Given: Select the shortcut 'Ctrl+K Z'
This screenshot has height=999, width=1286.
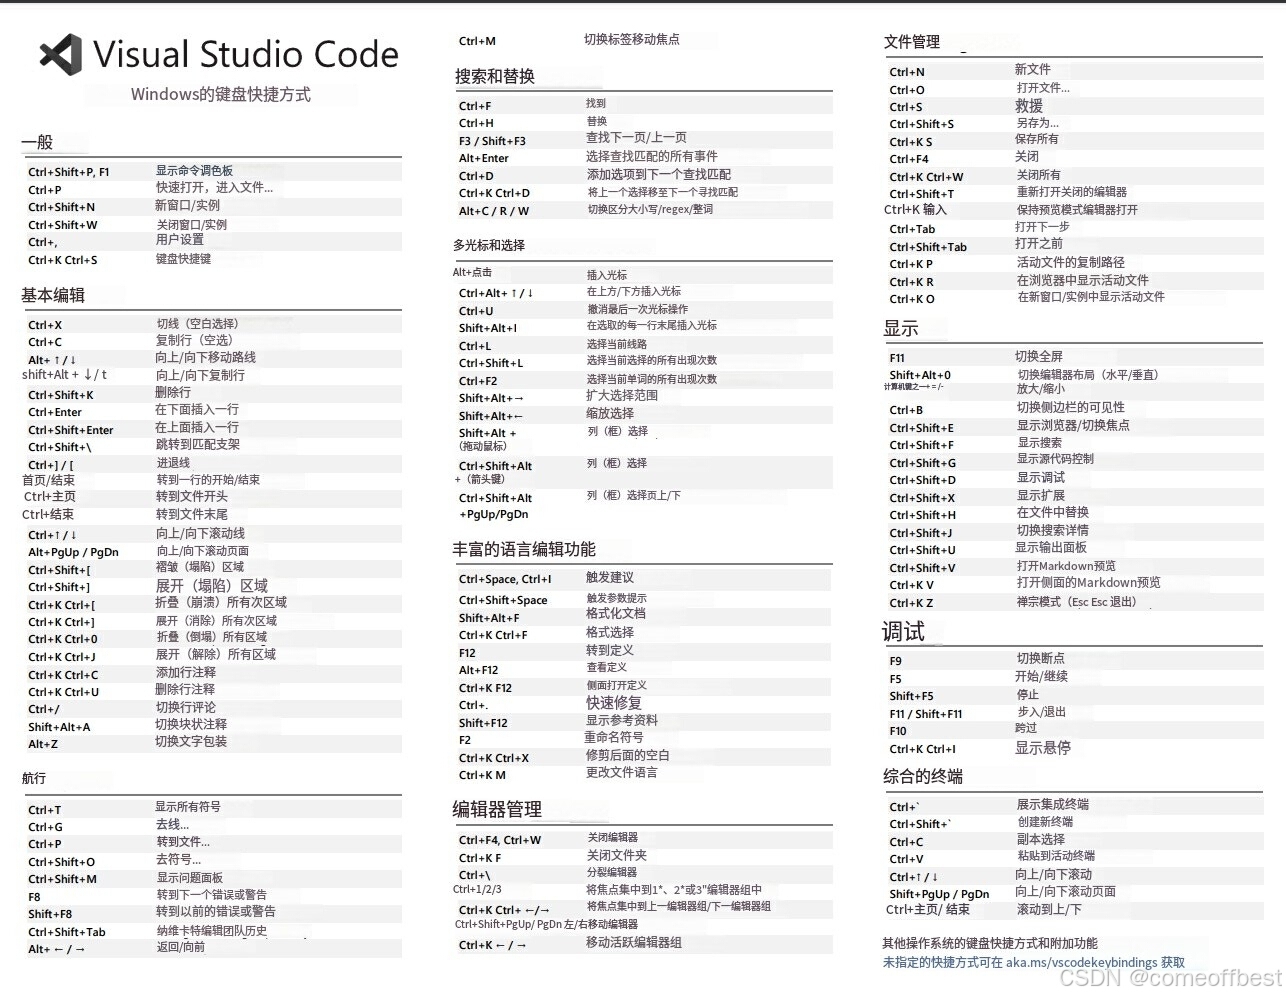Looking at the screenshot, I should tap(911, 603).
